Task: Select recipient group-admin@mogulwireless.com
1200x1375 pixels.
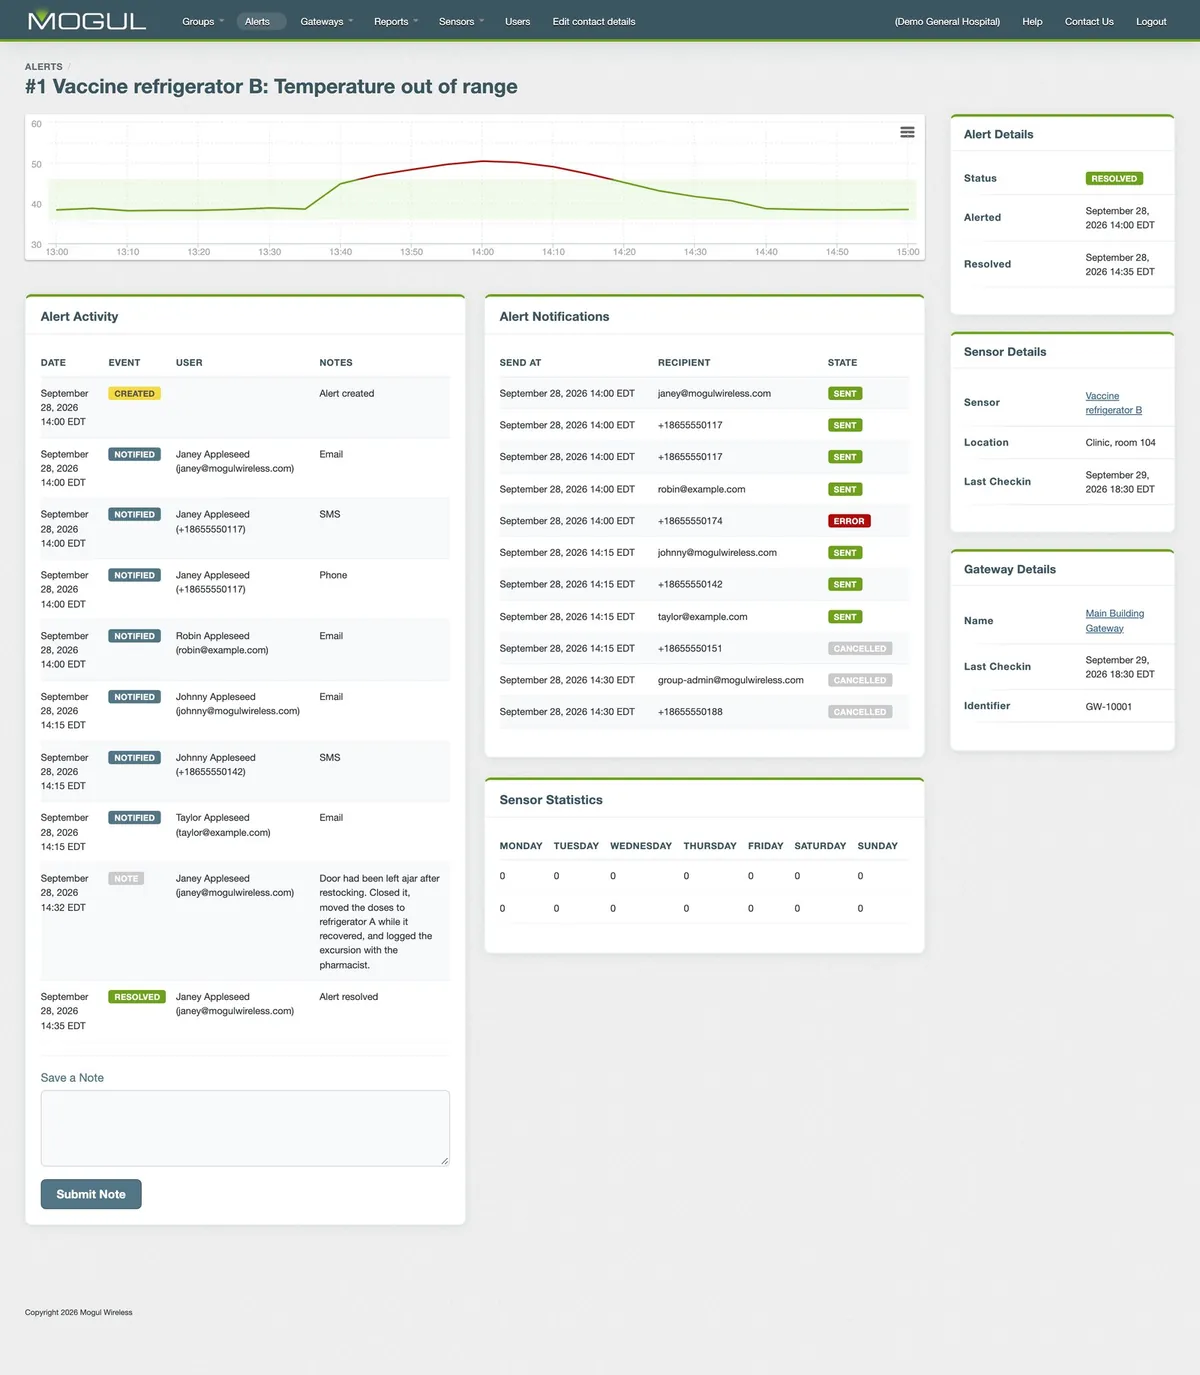Action: (730, 680)
